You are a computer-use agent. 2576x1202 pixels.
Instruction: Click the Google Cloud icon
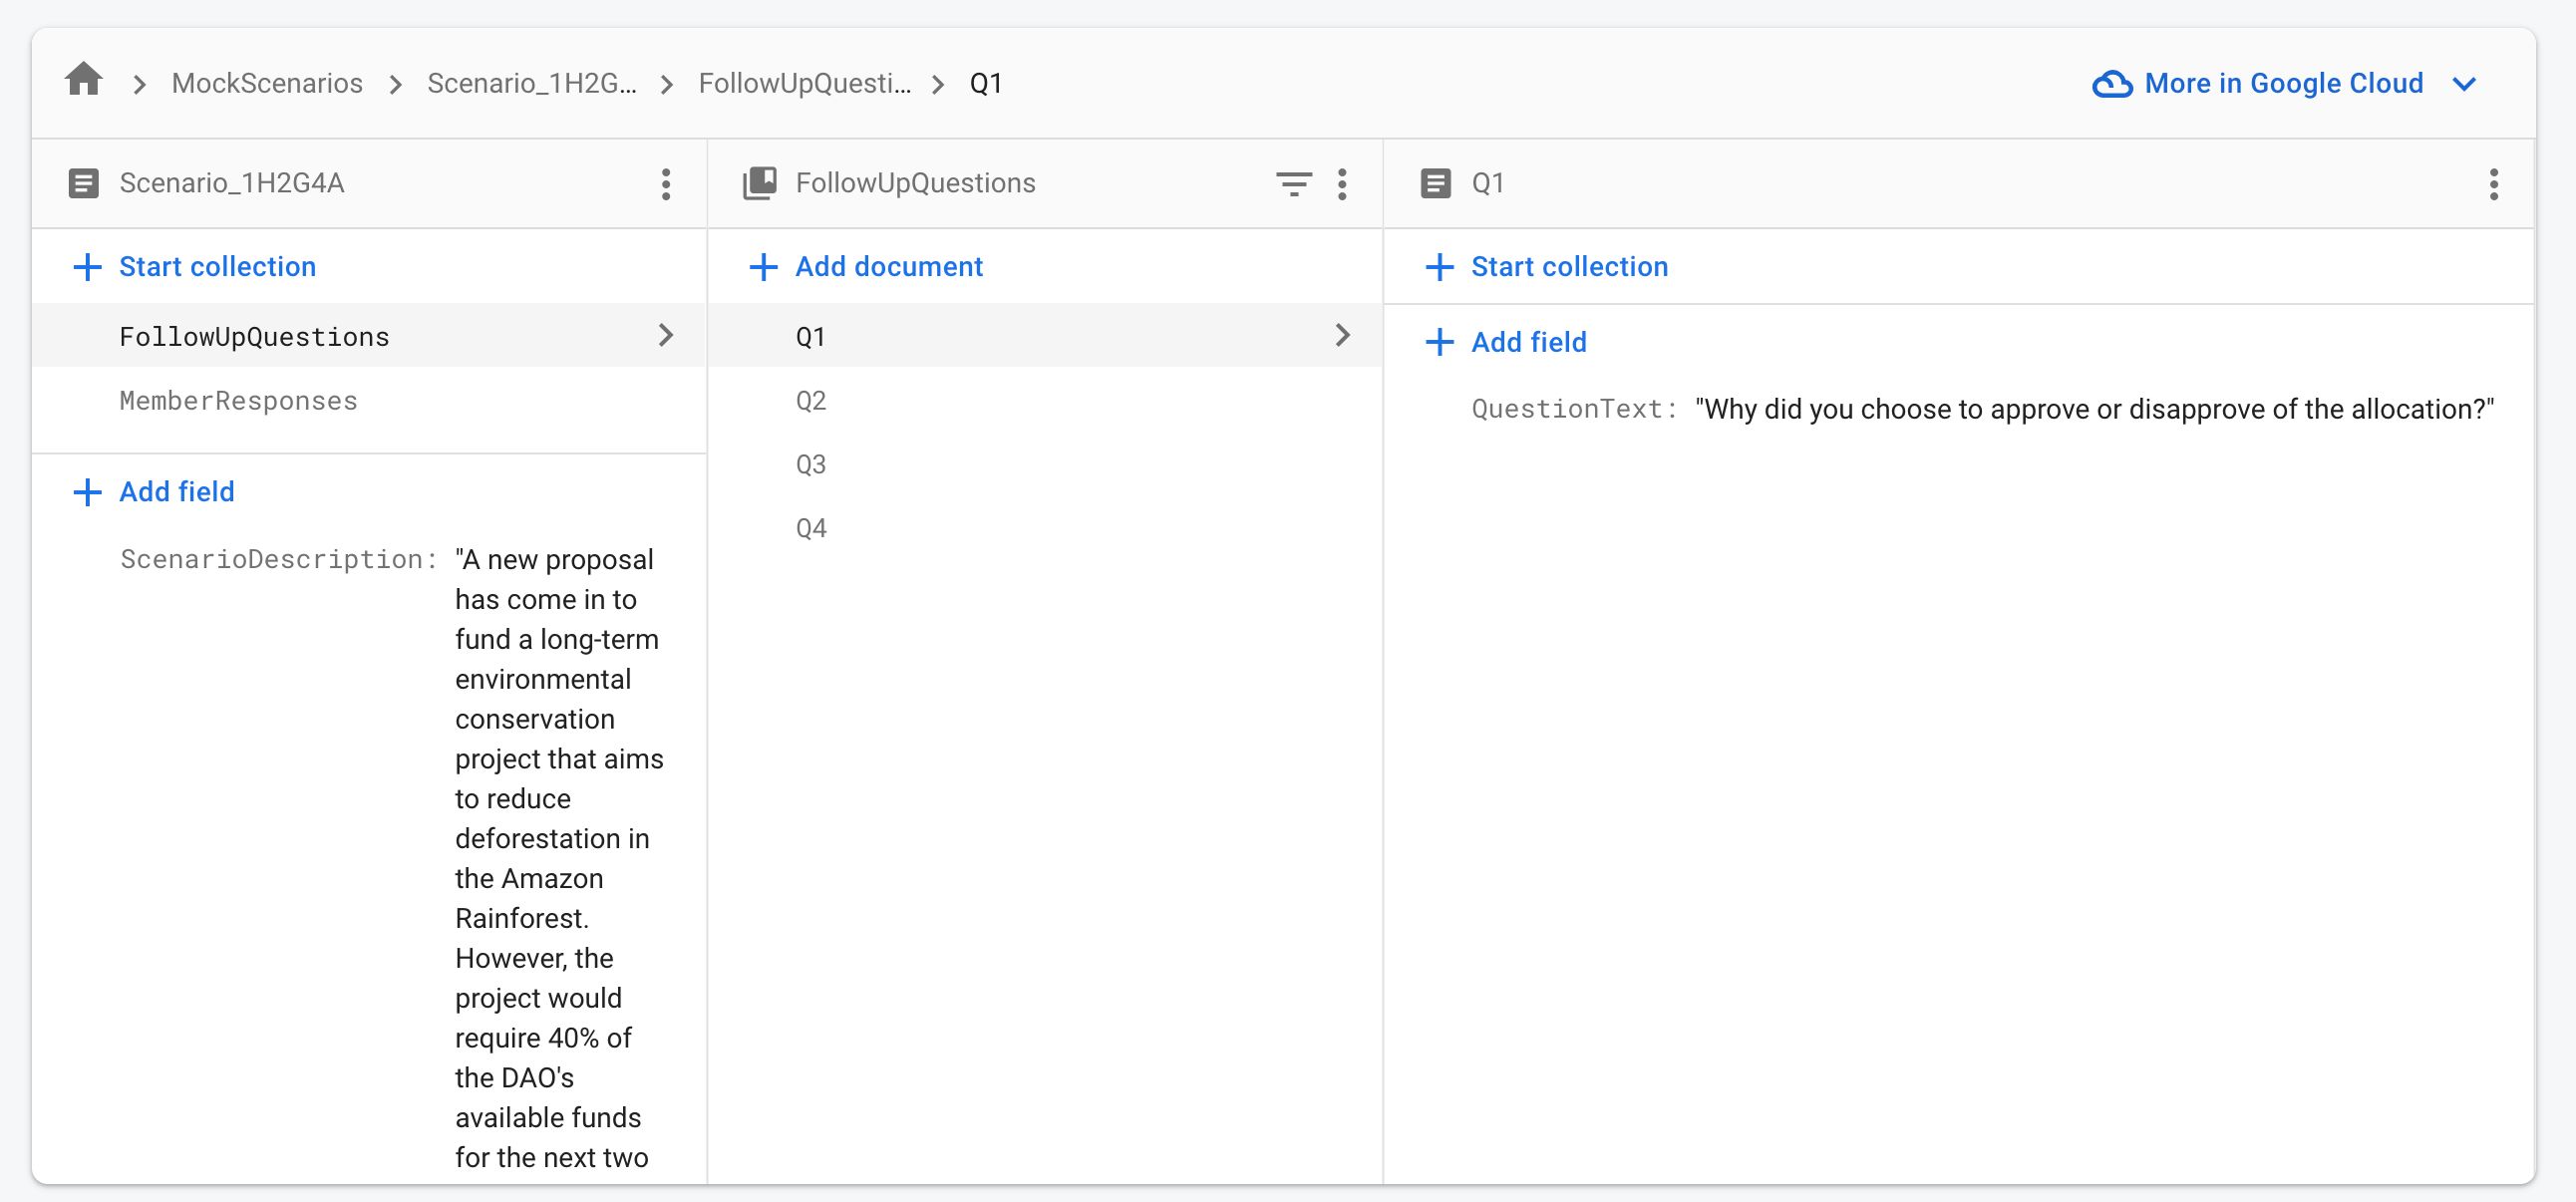pos(2112,84)
